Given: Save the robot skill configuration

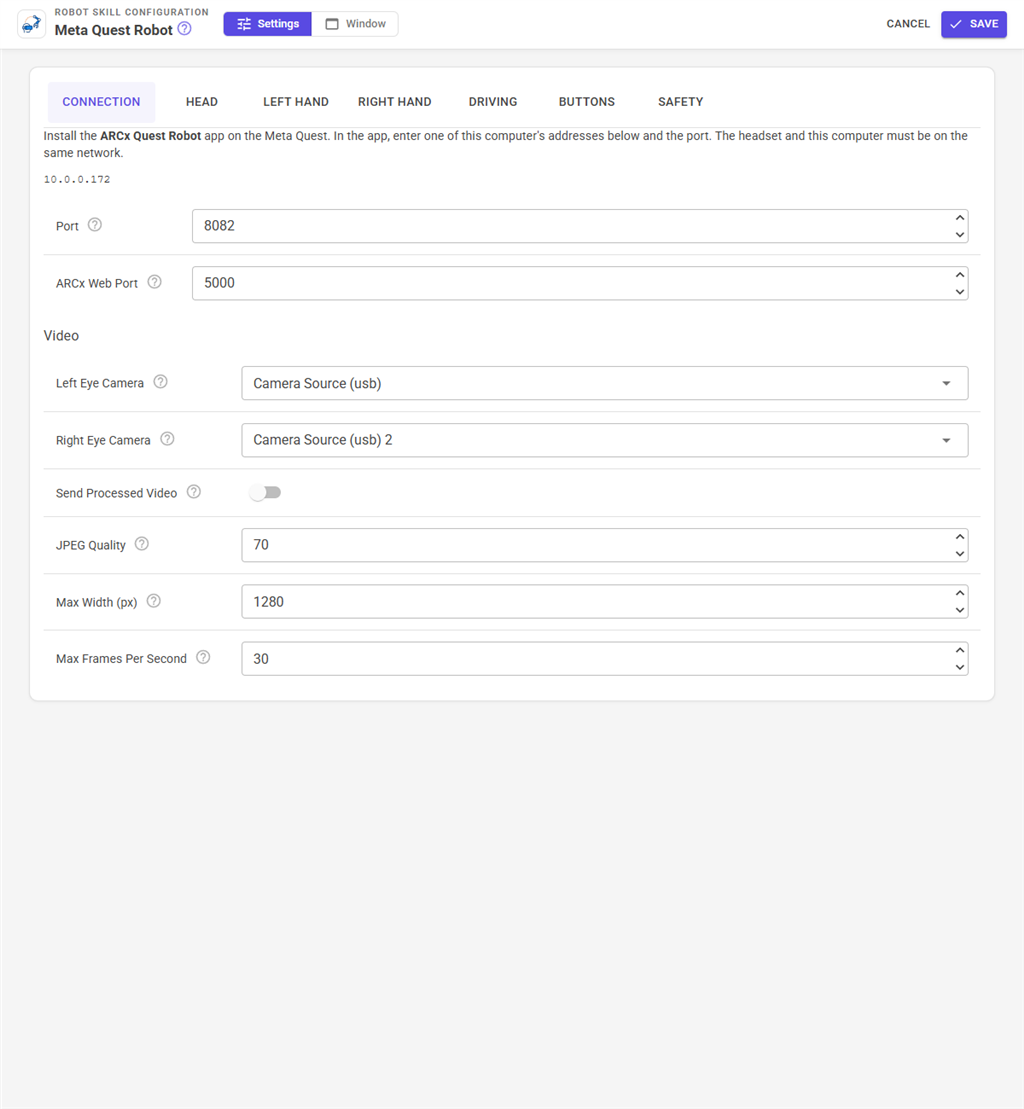Looking at the screenshot, I should click(x=974, y=24).
